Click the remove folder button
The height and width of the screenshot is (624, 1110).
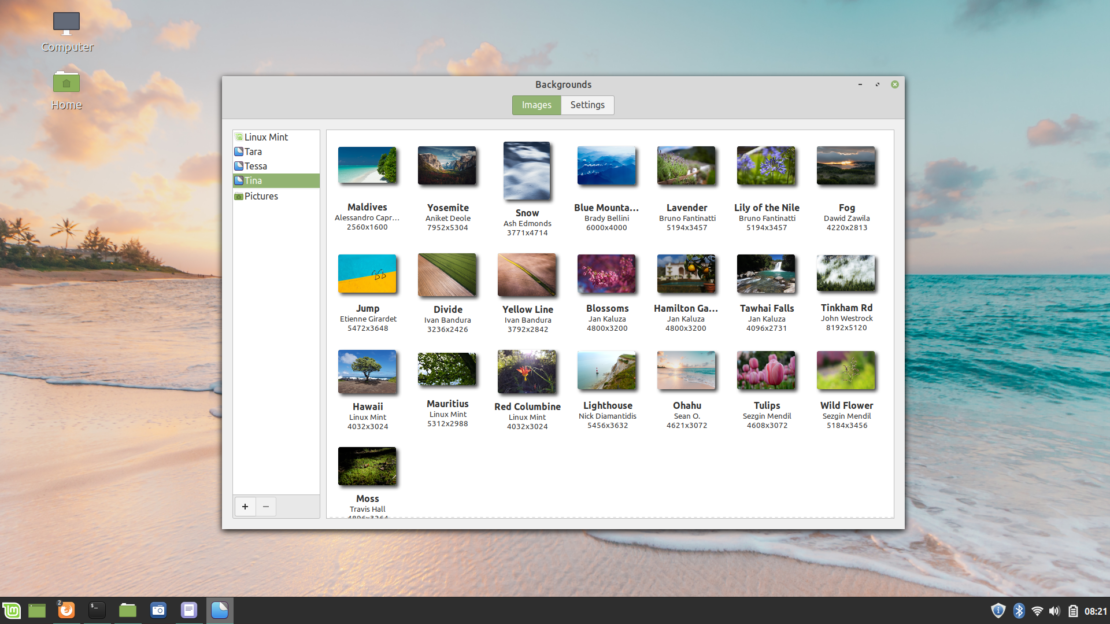pos(265,506)
